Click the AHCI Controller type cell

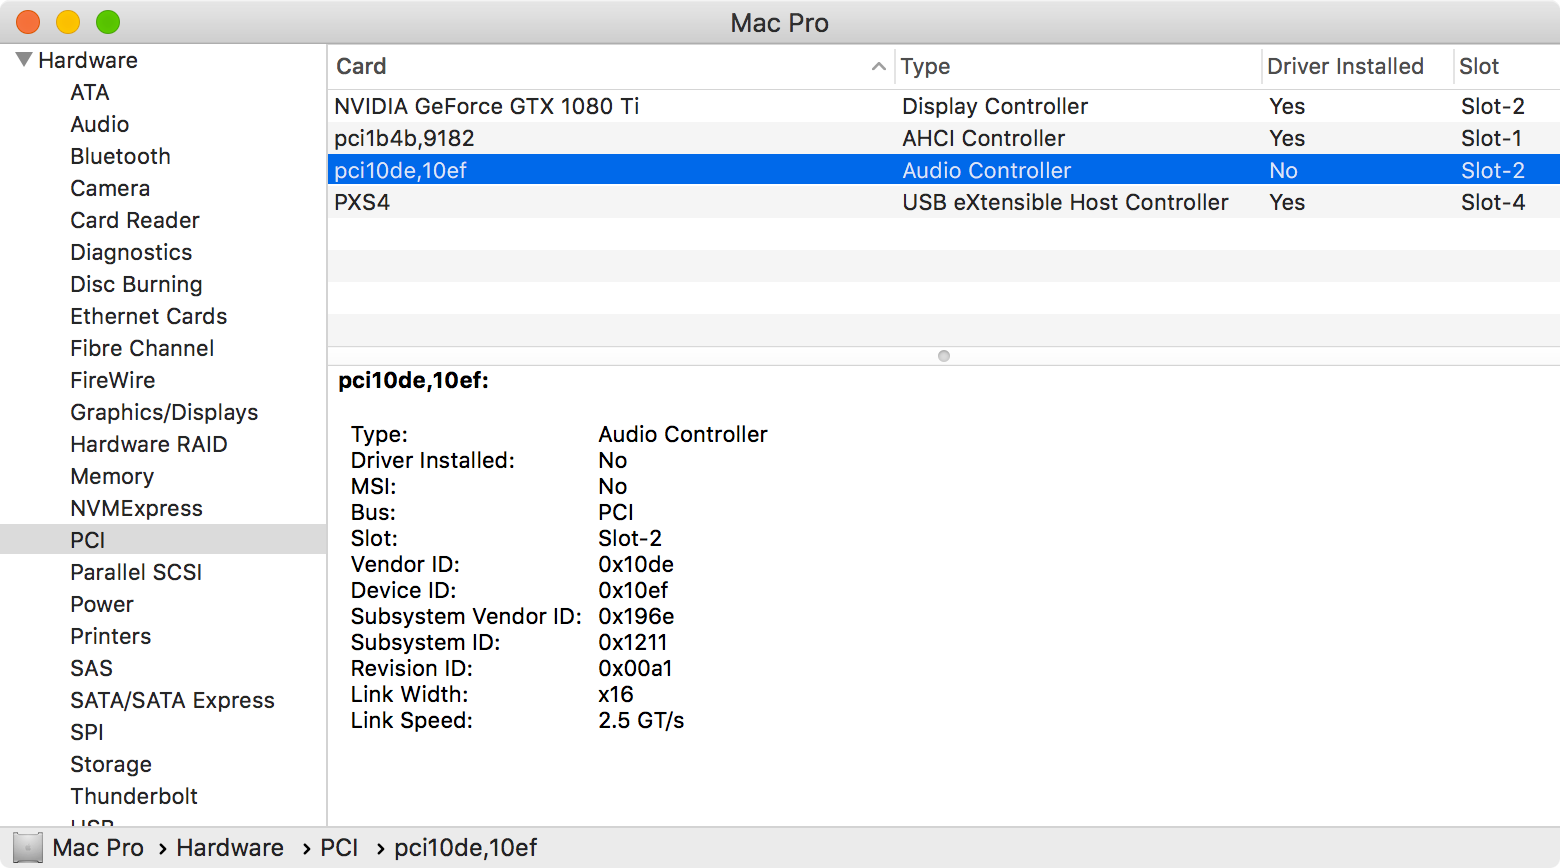click(x=984, y=138)
